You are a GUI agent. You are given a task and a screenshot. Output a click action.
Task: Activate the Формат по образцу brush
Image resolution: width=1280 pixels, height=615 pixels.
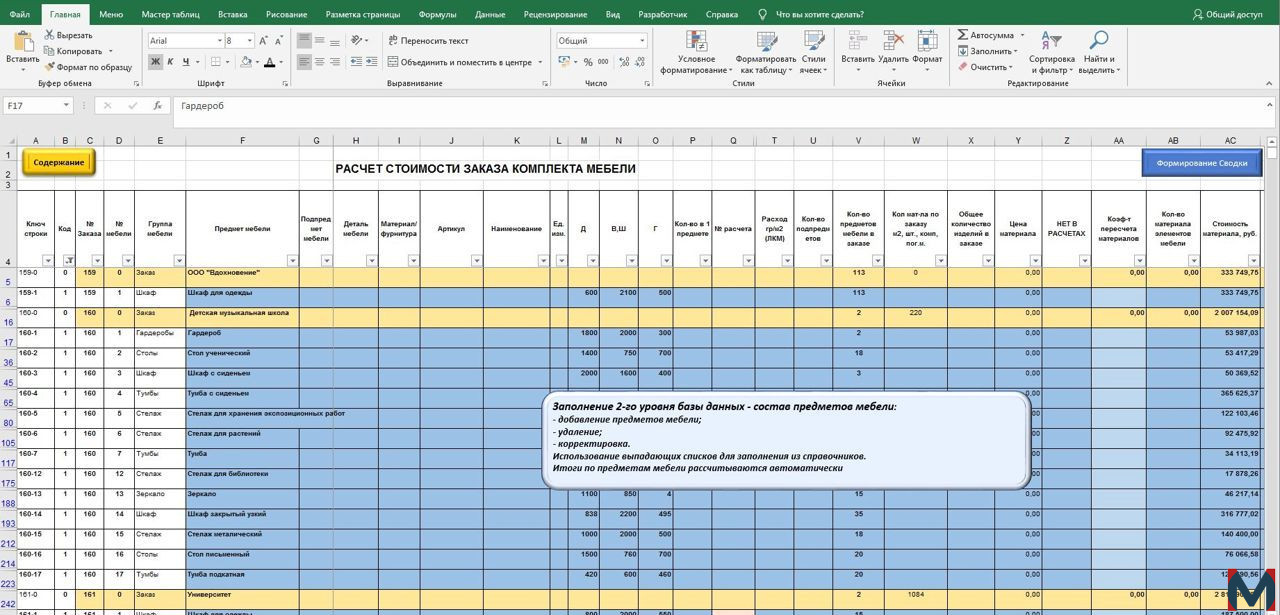pyautogui.click(x=87, y=67)
